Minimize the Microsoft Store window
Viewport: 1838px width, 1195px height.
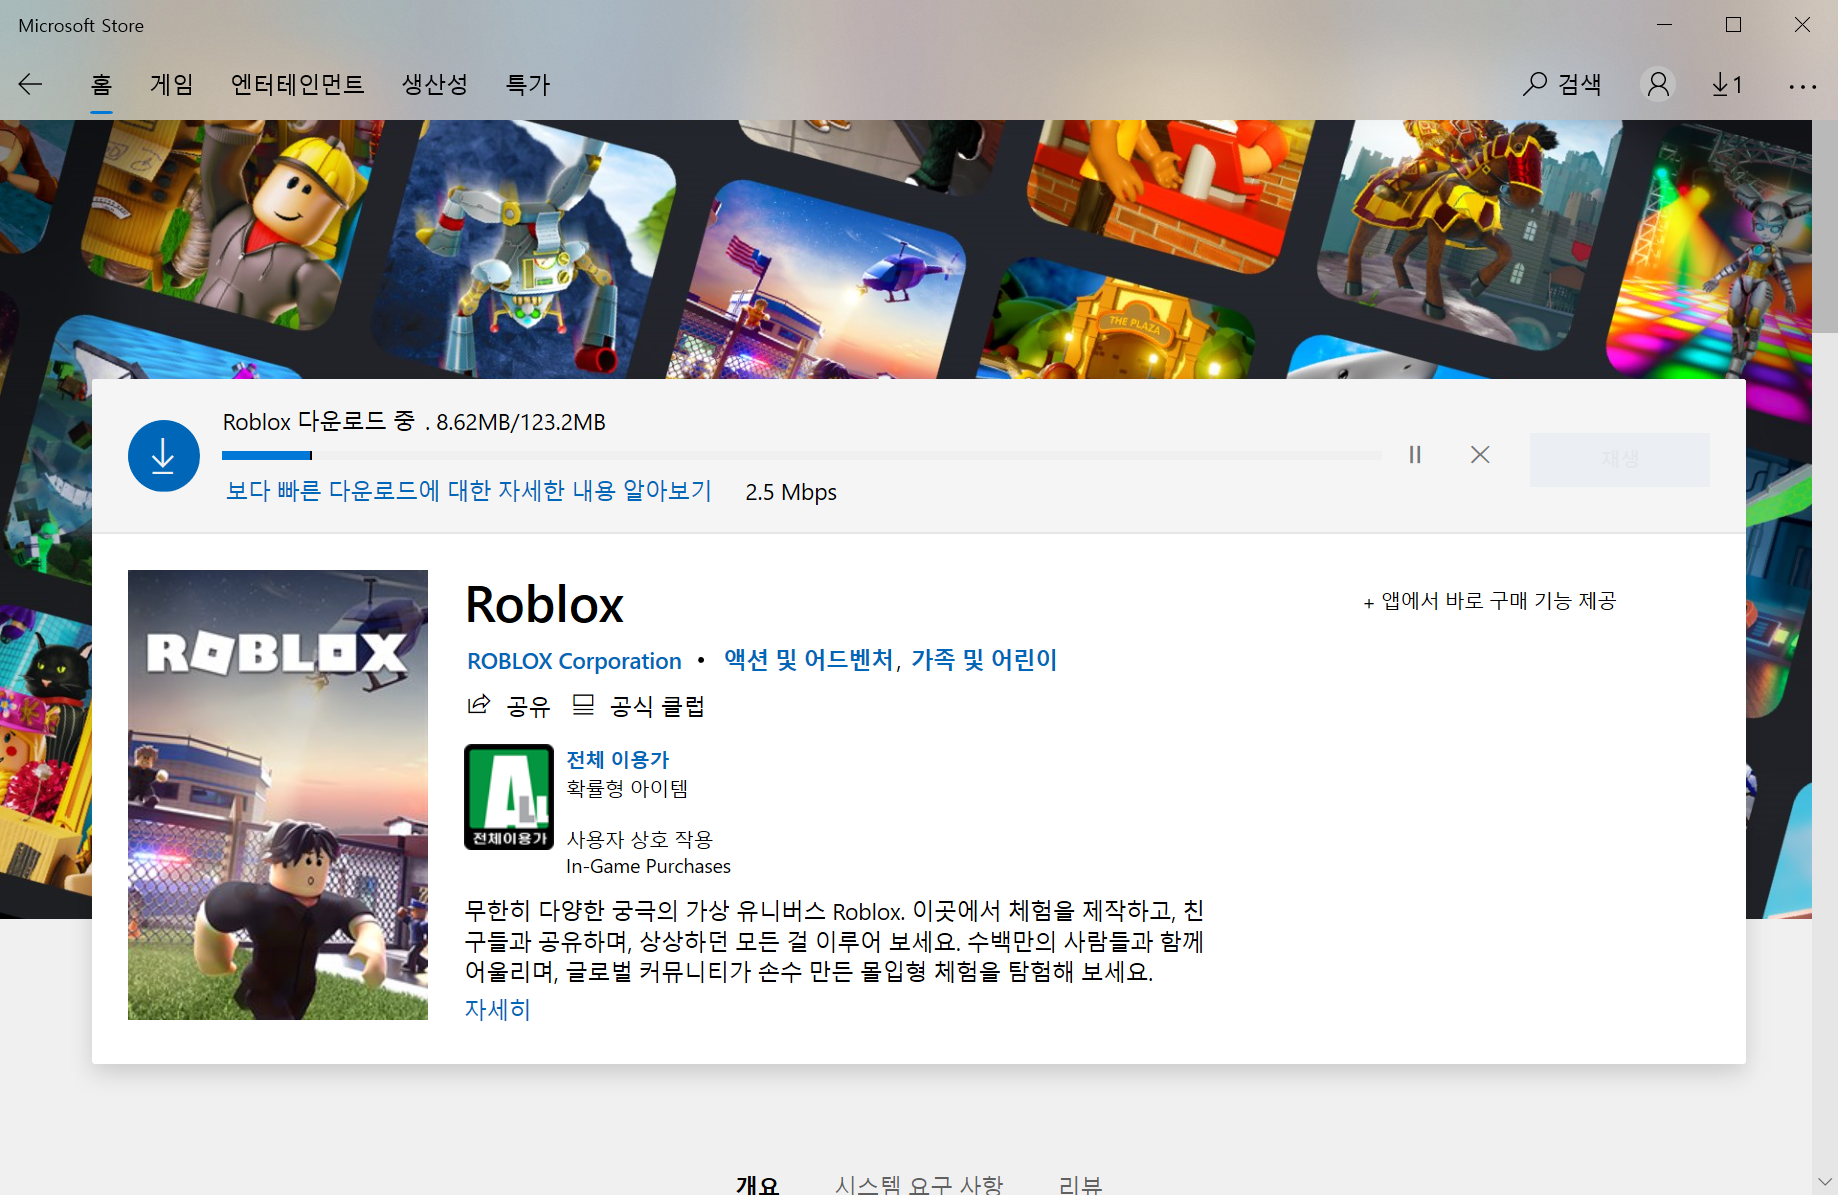coord(1664,25)
